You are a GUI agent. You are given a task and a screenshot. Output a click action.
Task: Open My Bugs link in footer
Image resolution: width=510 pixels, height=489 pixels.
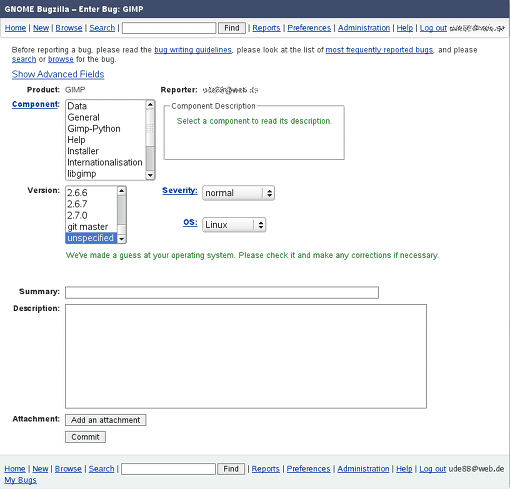pos(20,480)
